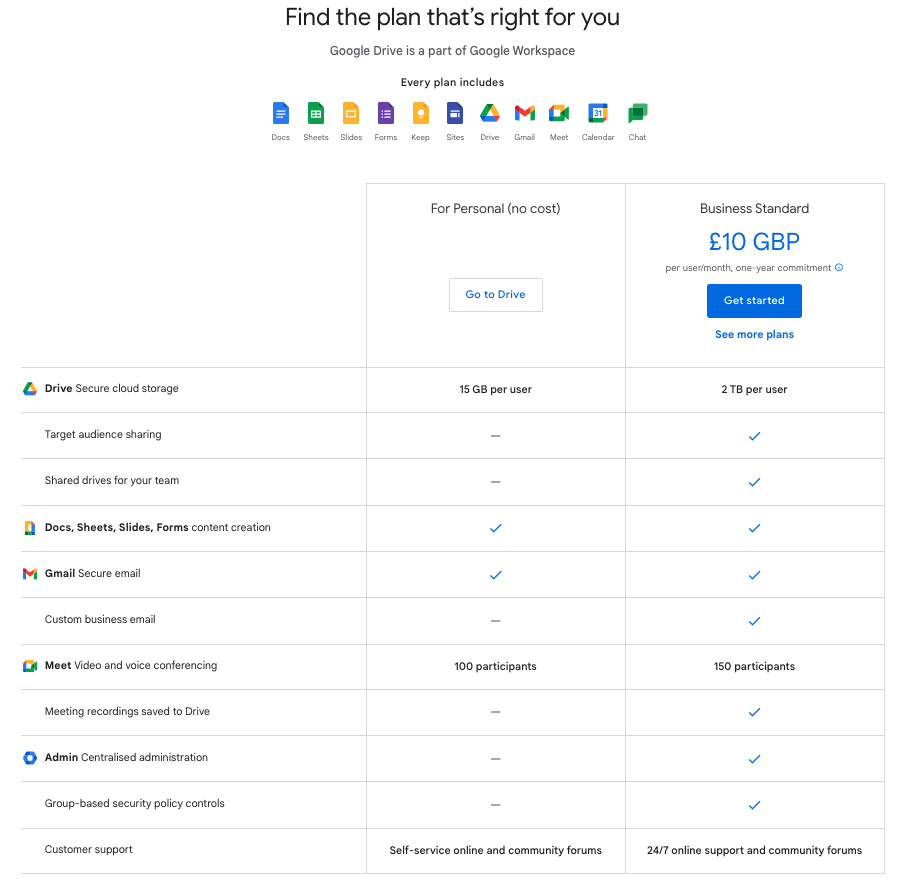Click Business Standard checkmark for Docs content creation
This screenshot has height=880, width=898.
point(755,528)
